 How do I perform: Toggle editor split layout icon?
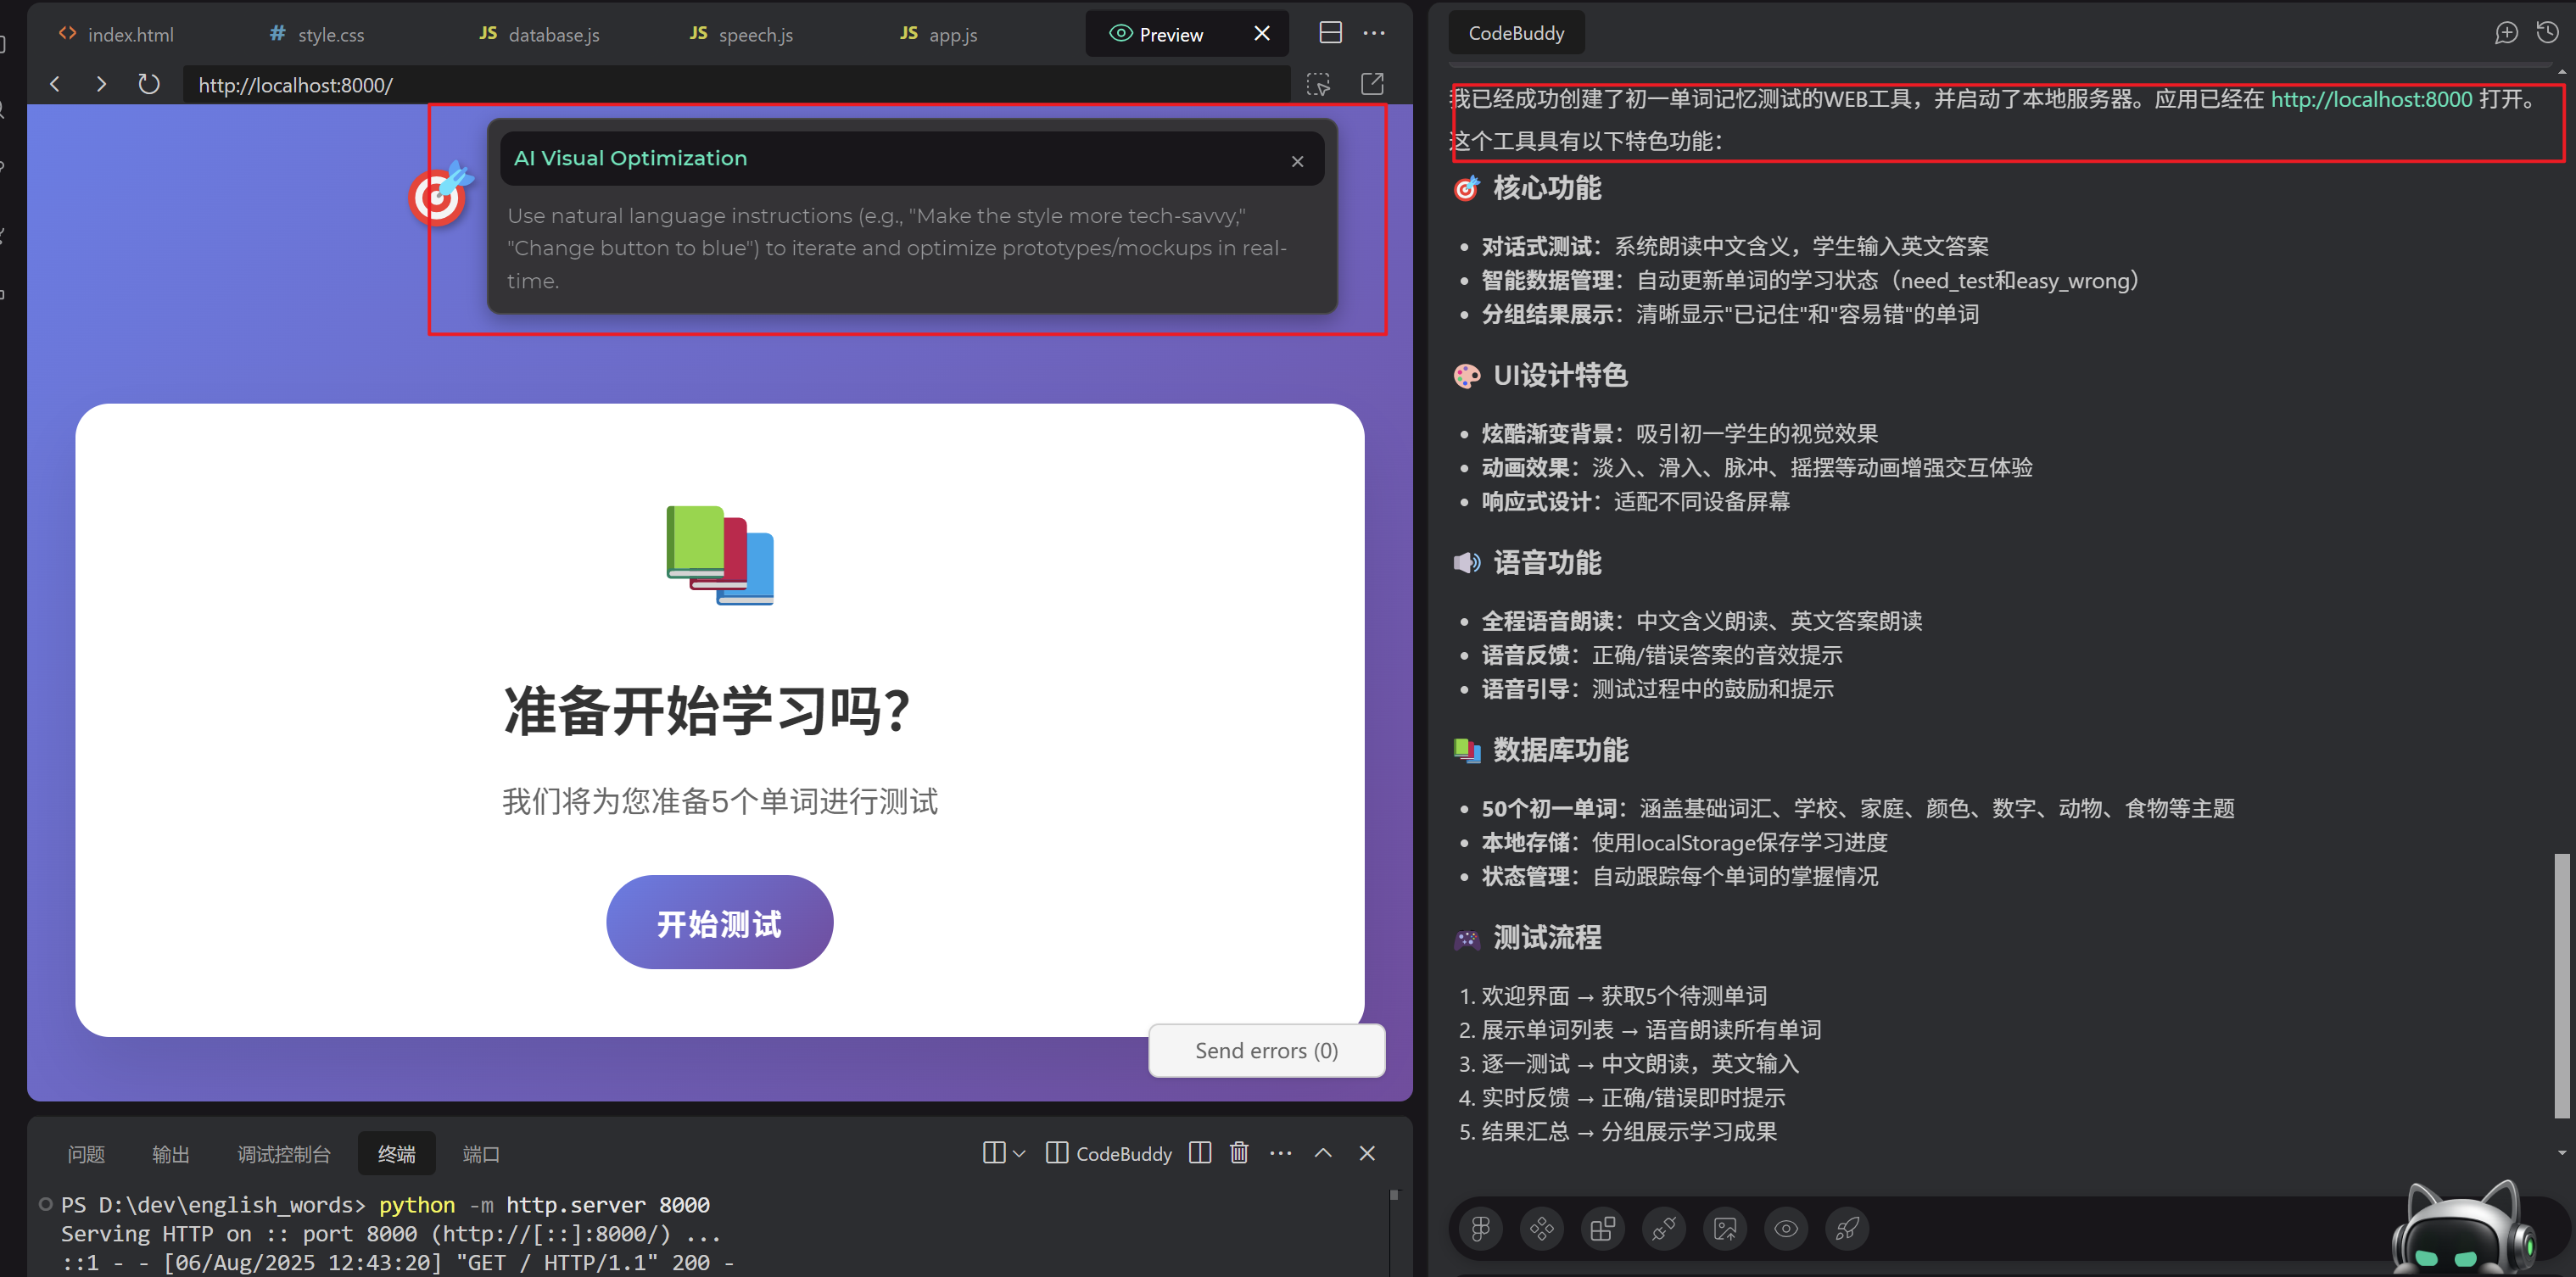point(1331,33)
